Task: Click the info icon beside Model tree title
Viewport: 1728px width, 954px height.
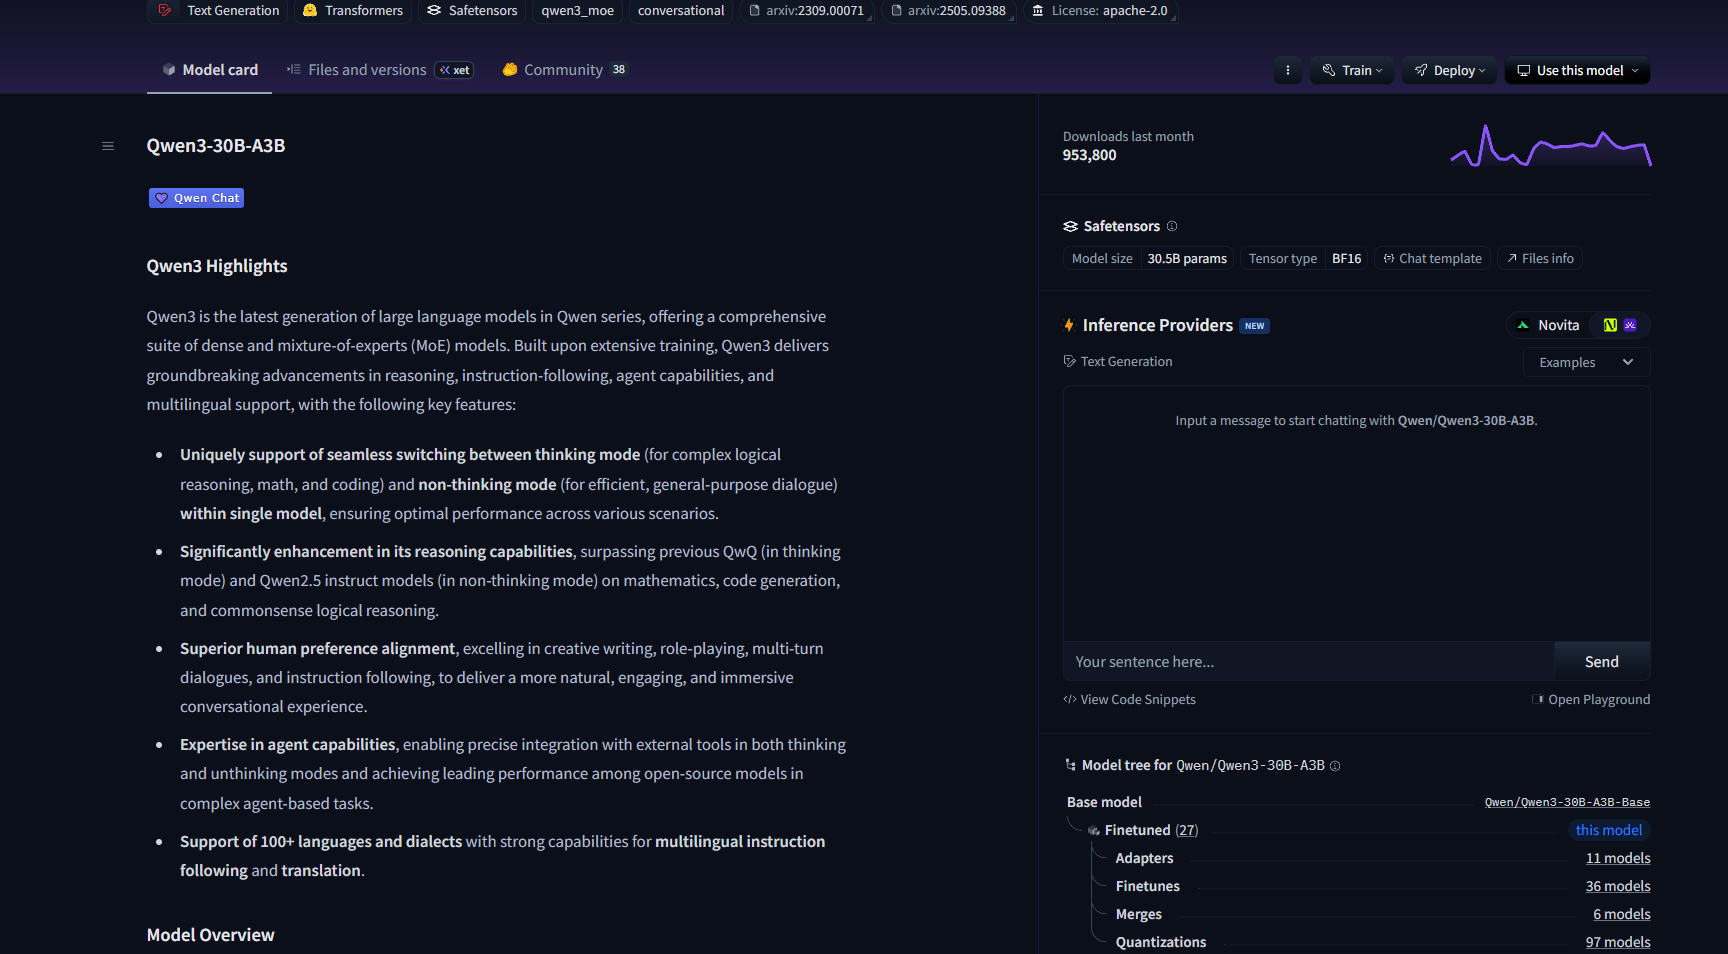Action: [x=1335, y=766]
